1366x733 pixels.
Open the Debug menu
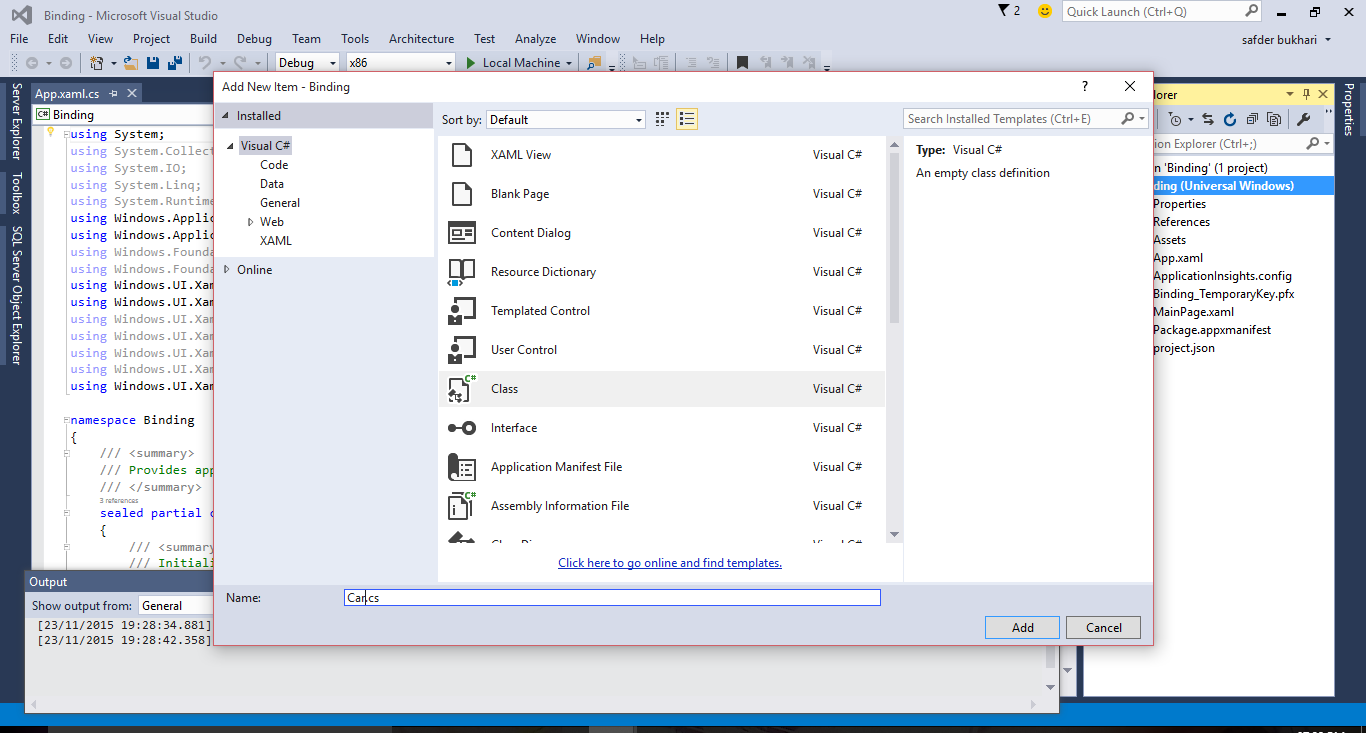[x=254, y=39]
